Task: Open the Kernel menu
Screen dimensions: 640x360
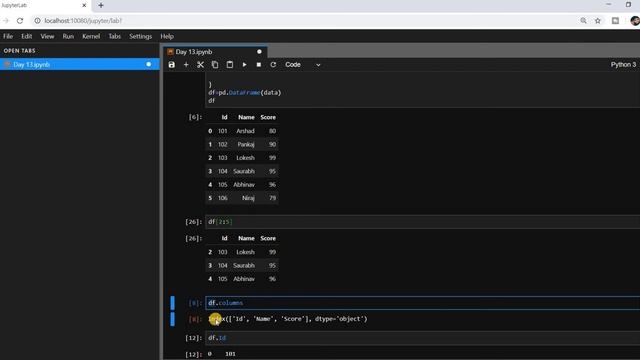Action: (91, 36)
